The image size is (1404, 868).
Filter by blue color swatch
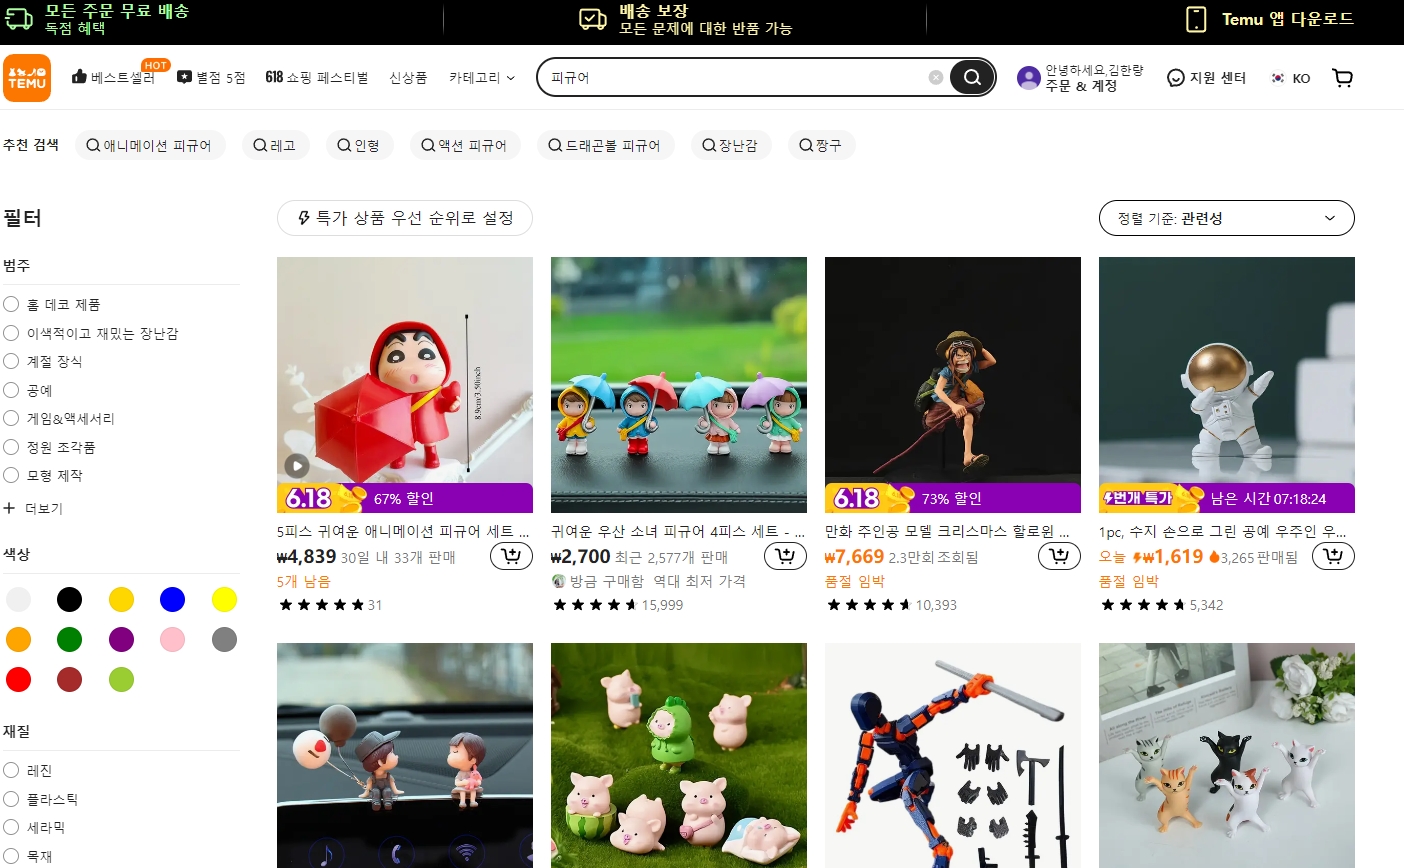click(173, 599)
